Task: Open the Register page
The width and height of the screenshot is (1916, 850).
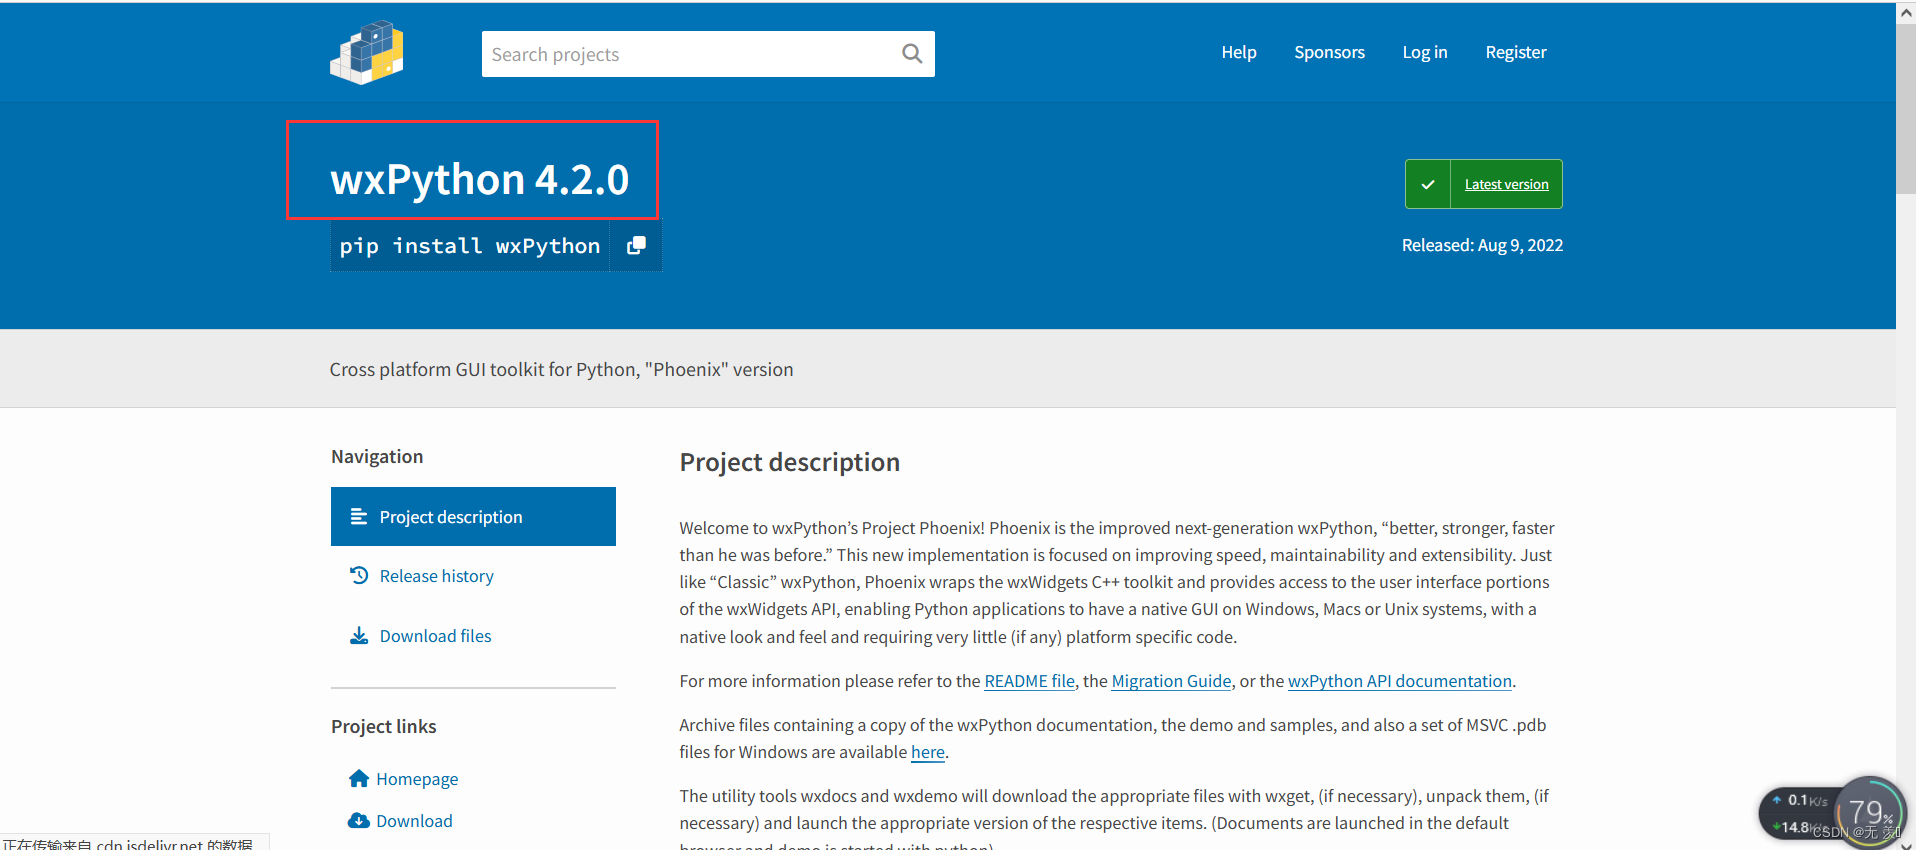Action: click(x=1516, y=52)
